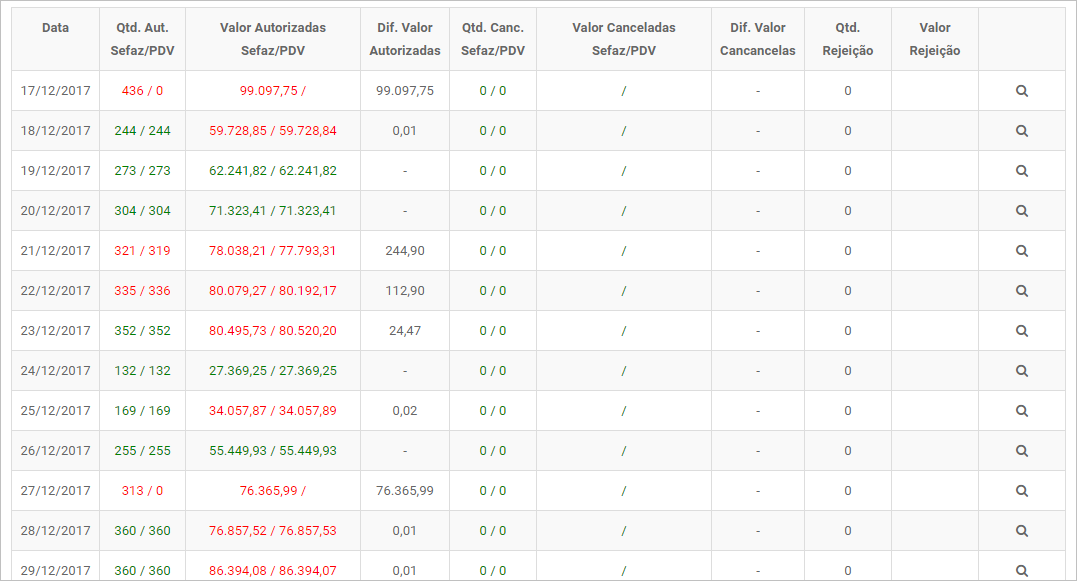Open magnifier on the 27/12/2017 row

click(1021, 490)
